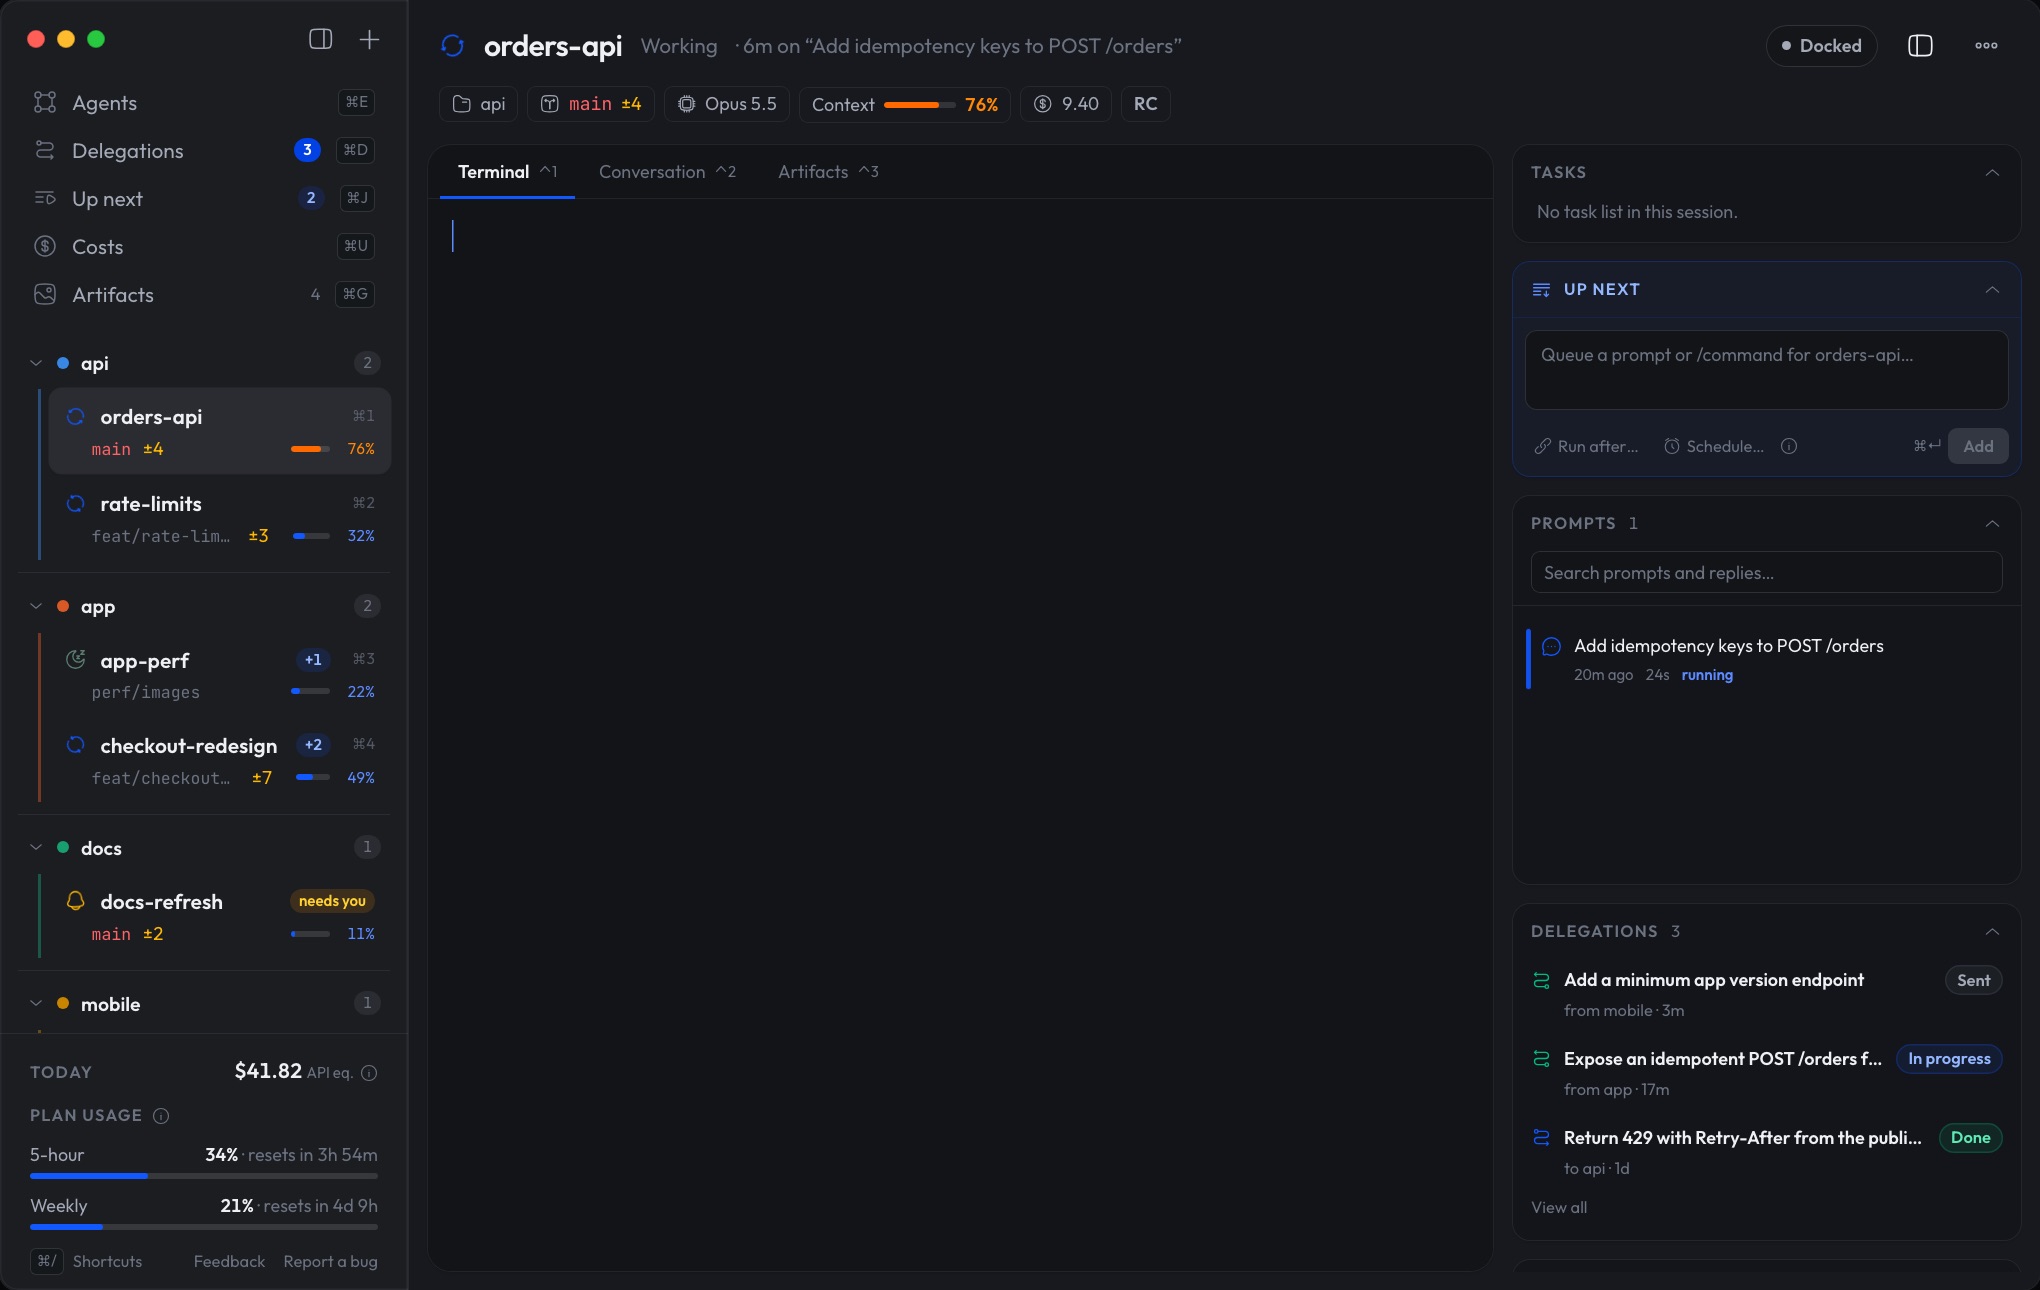Click Run after... option
Viewport: 2040px width, 1290px height.
(1587, 446)
